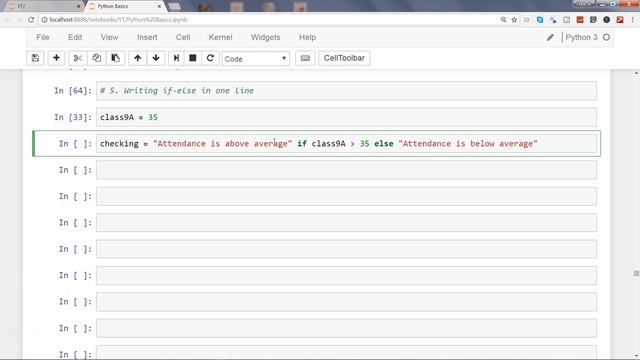Go back in browser history
640x360 pixels.
pos(7,20)
